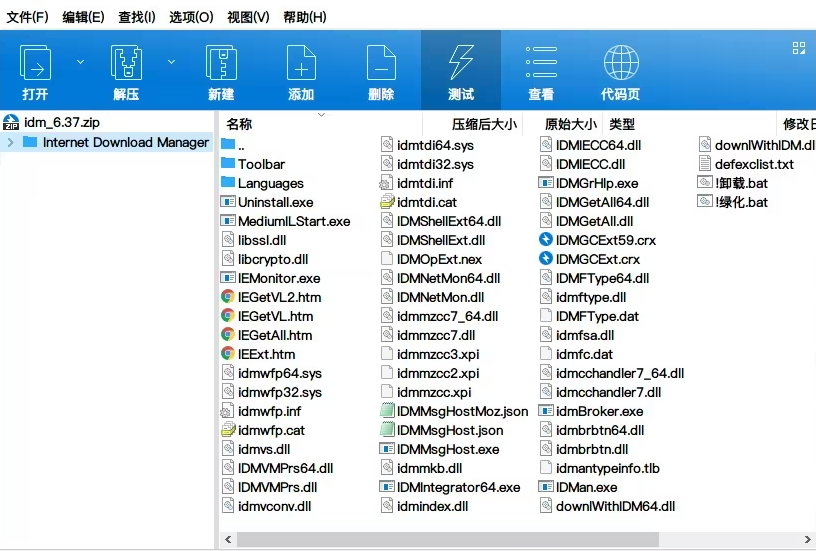Viewport: 816px width, 551px height.
Task: Select the file idmvconv.dll
Action: 274,506
